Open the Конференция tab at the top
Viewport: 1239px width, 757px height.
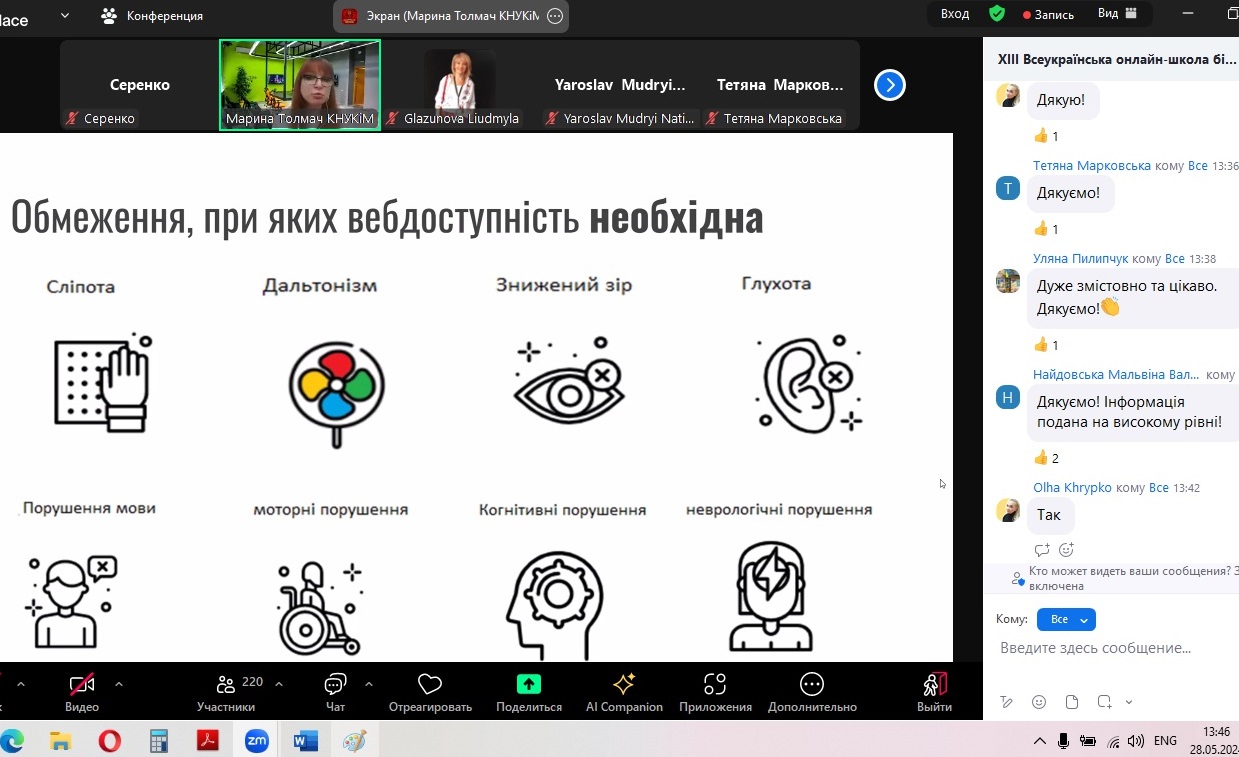(x=152, y=16)
